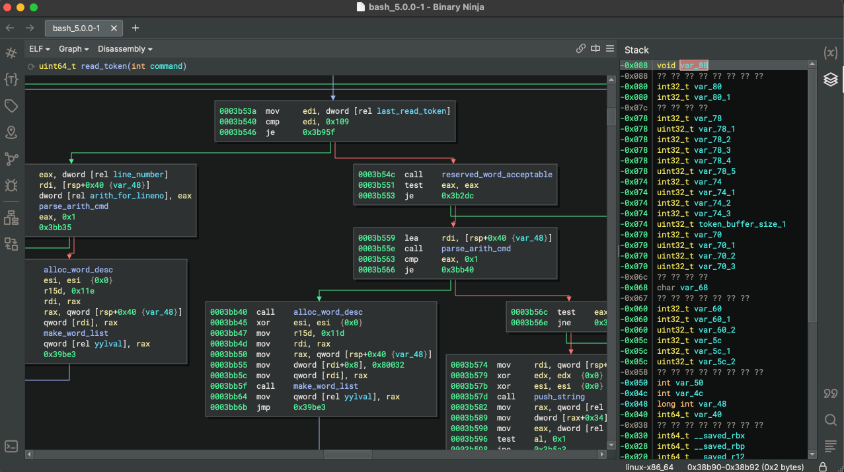
Task: Toggle the console terminal icon at bottom left
Action: 11,446
